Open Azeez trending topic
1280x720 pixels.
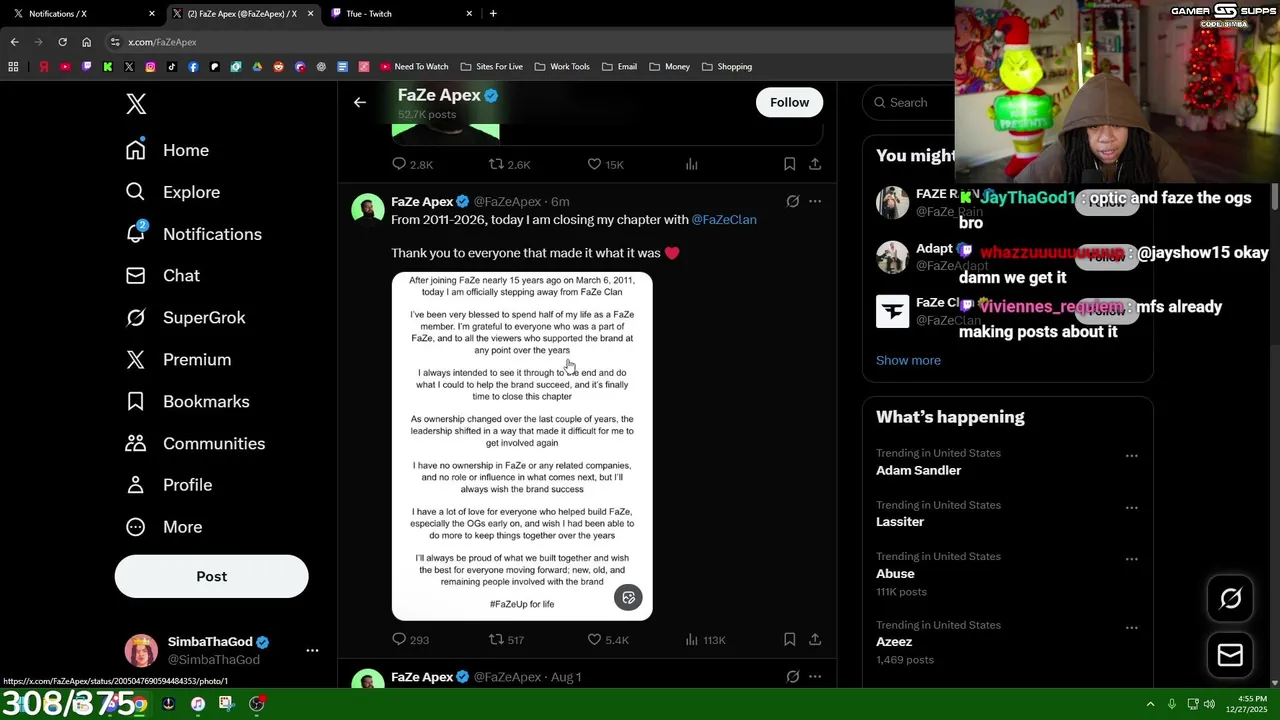click(x=894, y=641)
